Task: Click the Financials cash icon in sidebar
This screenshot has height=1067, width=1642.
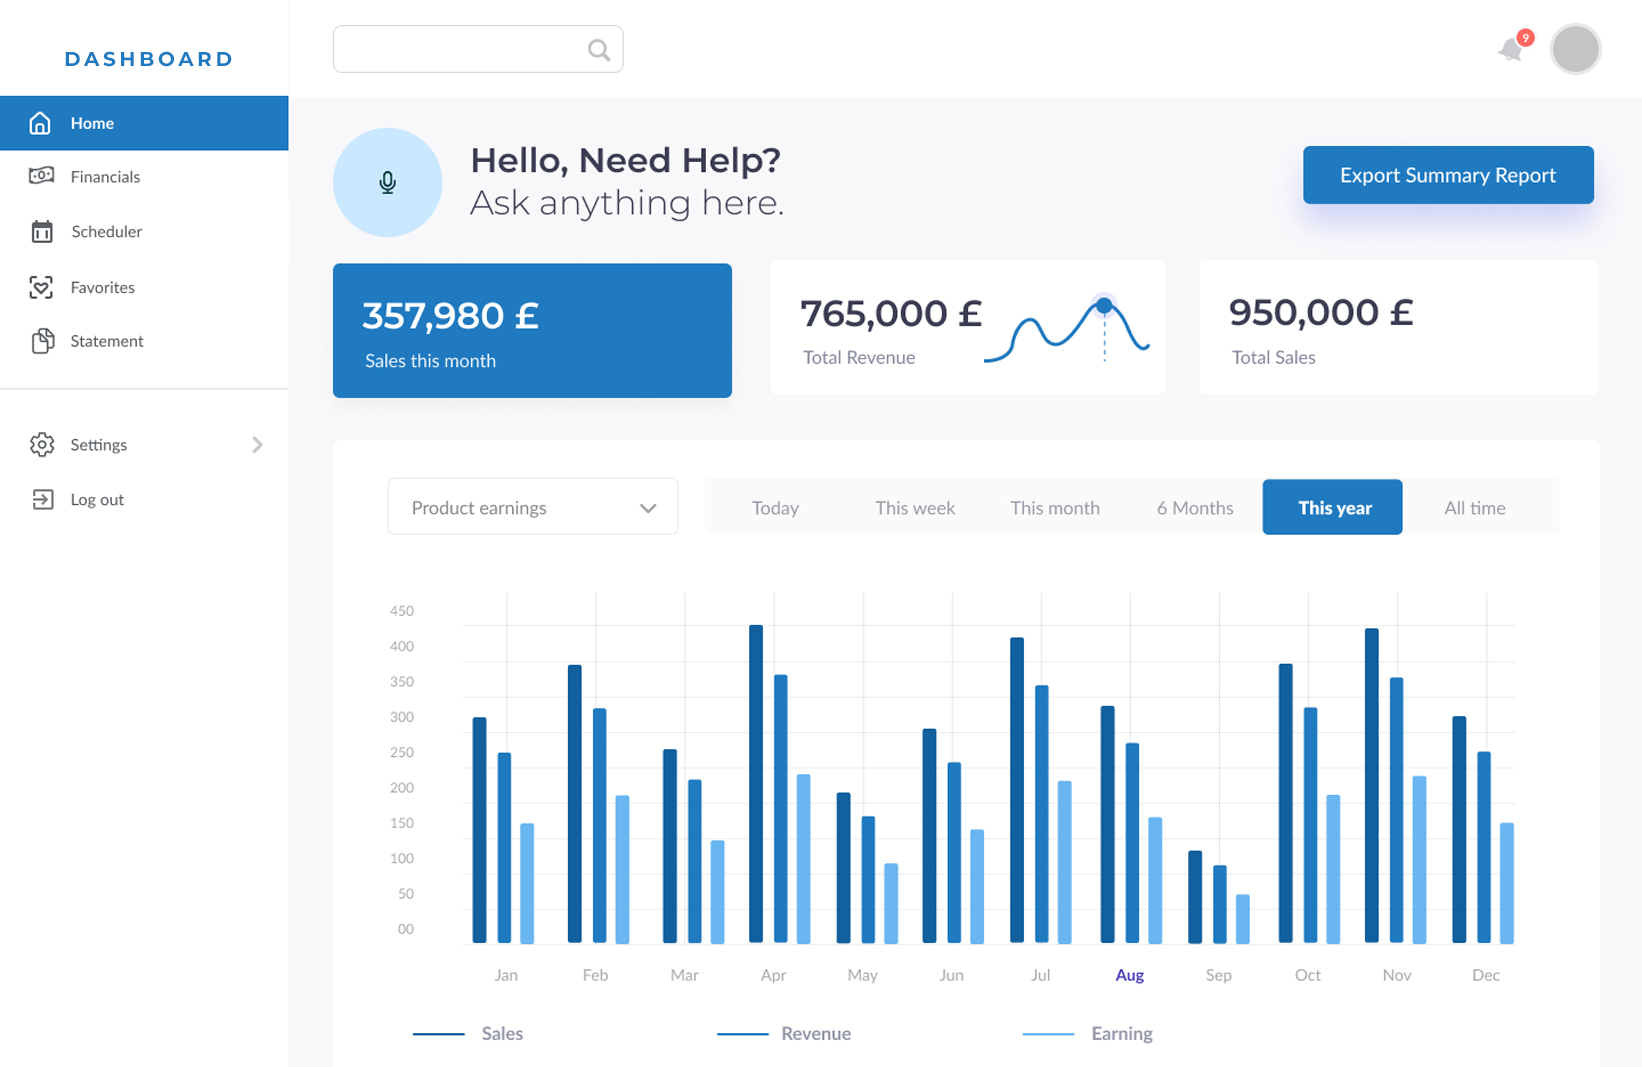Action: (x=41, y=176)
